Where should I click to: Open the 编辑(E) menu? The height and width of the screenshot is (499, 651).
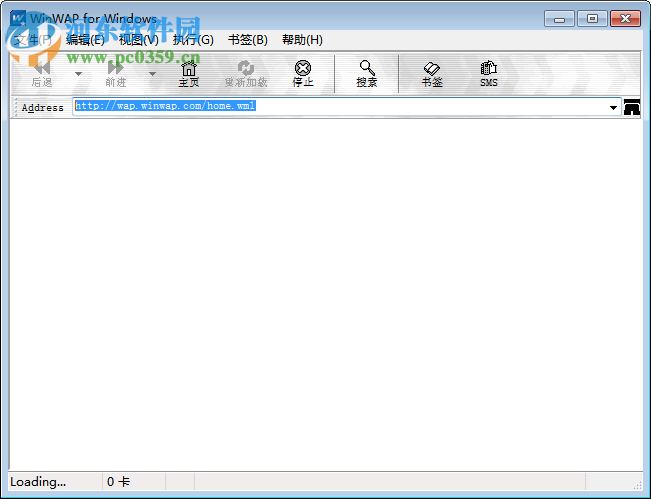coord(85,40)
